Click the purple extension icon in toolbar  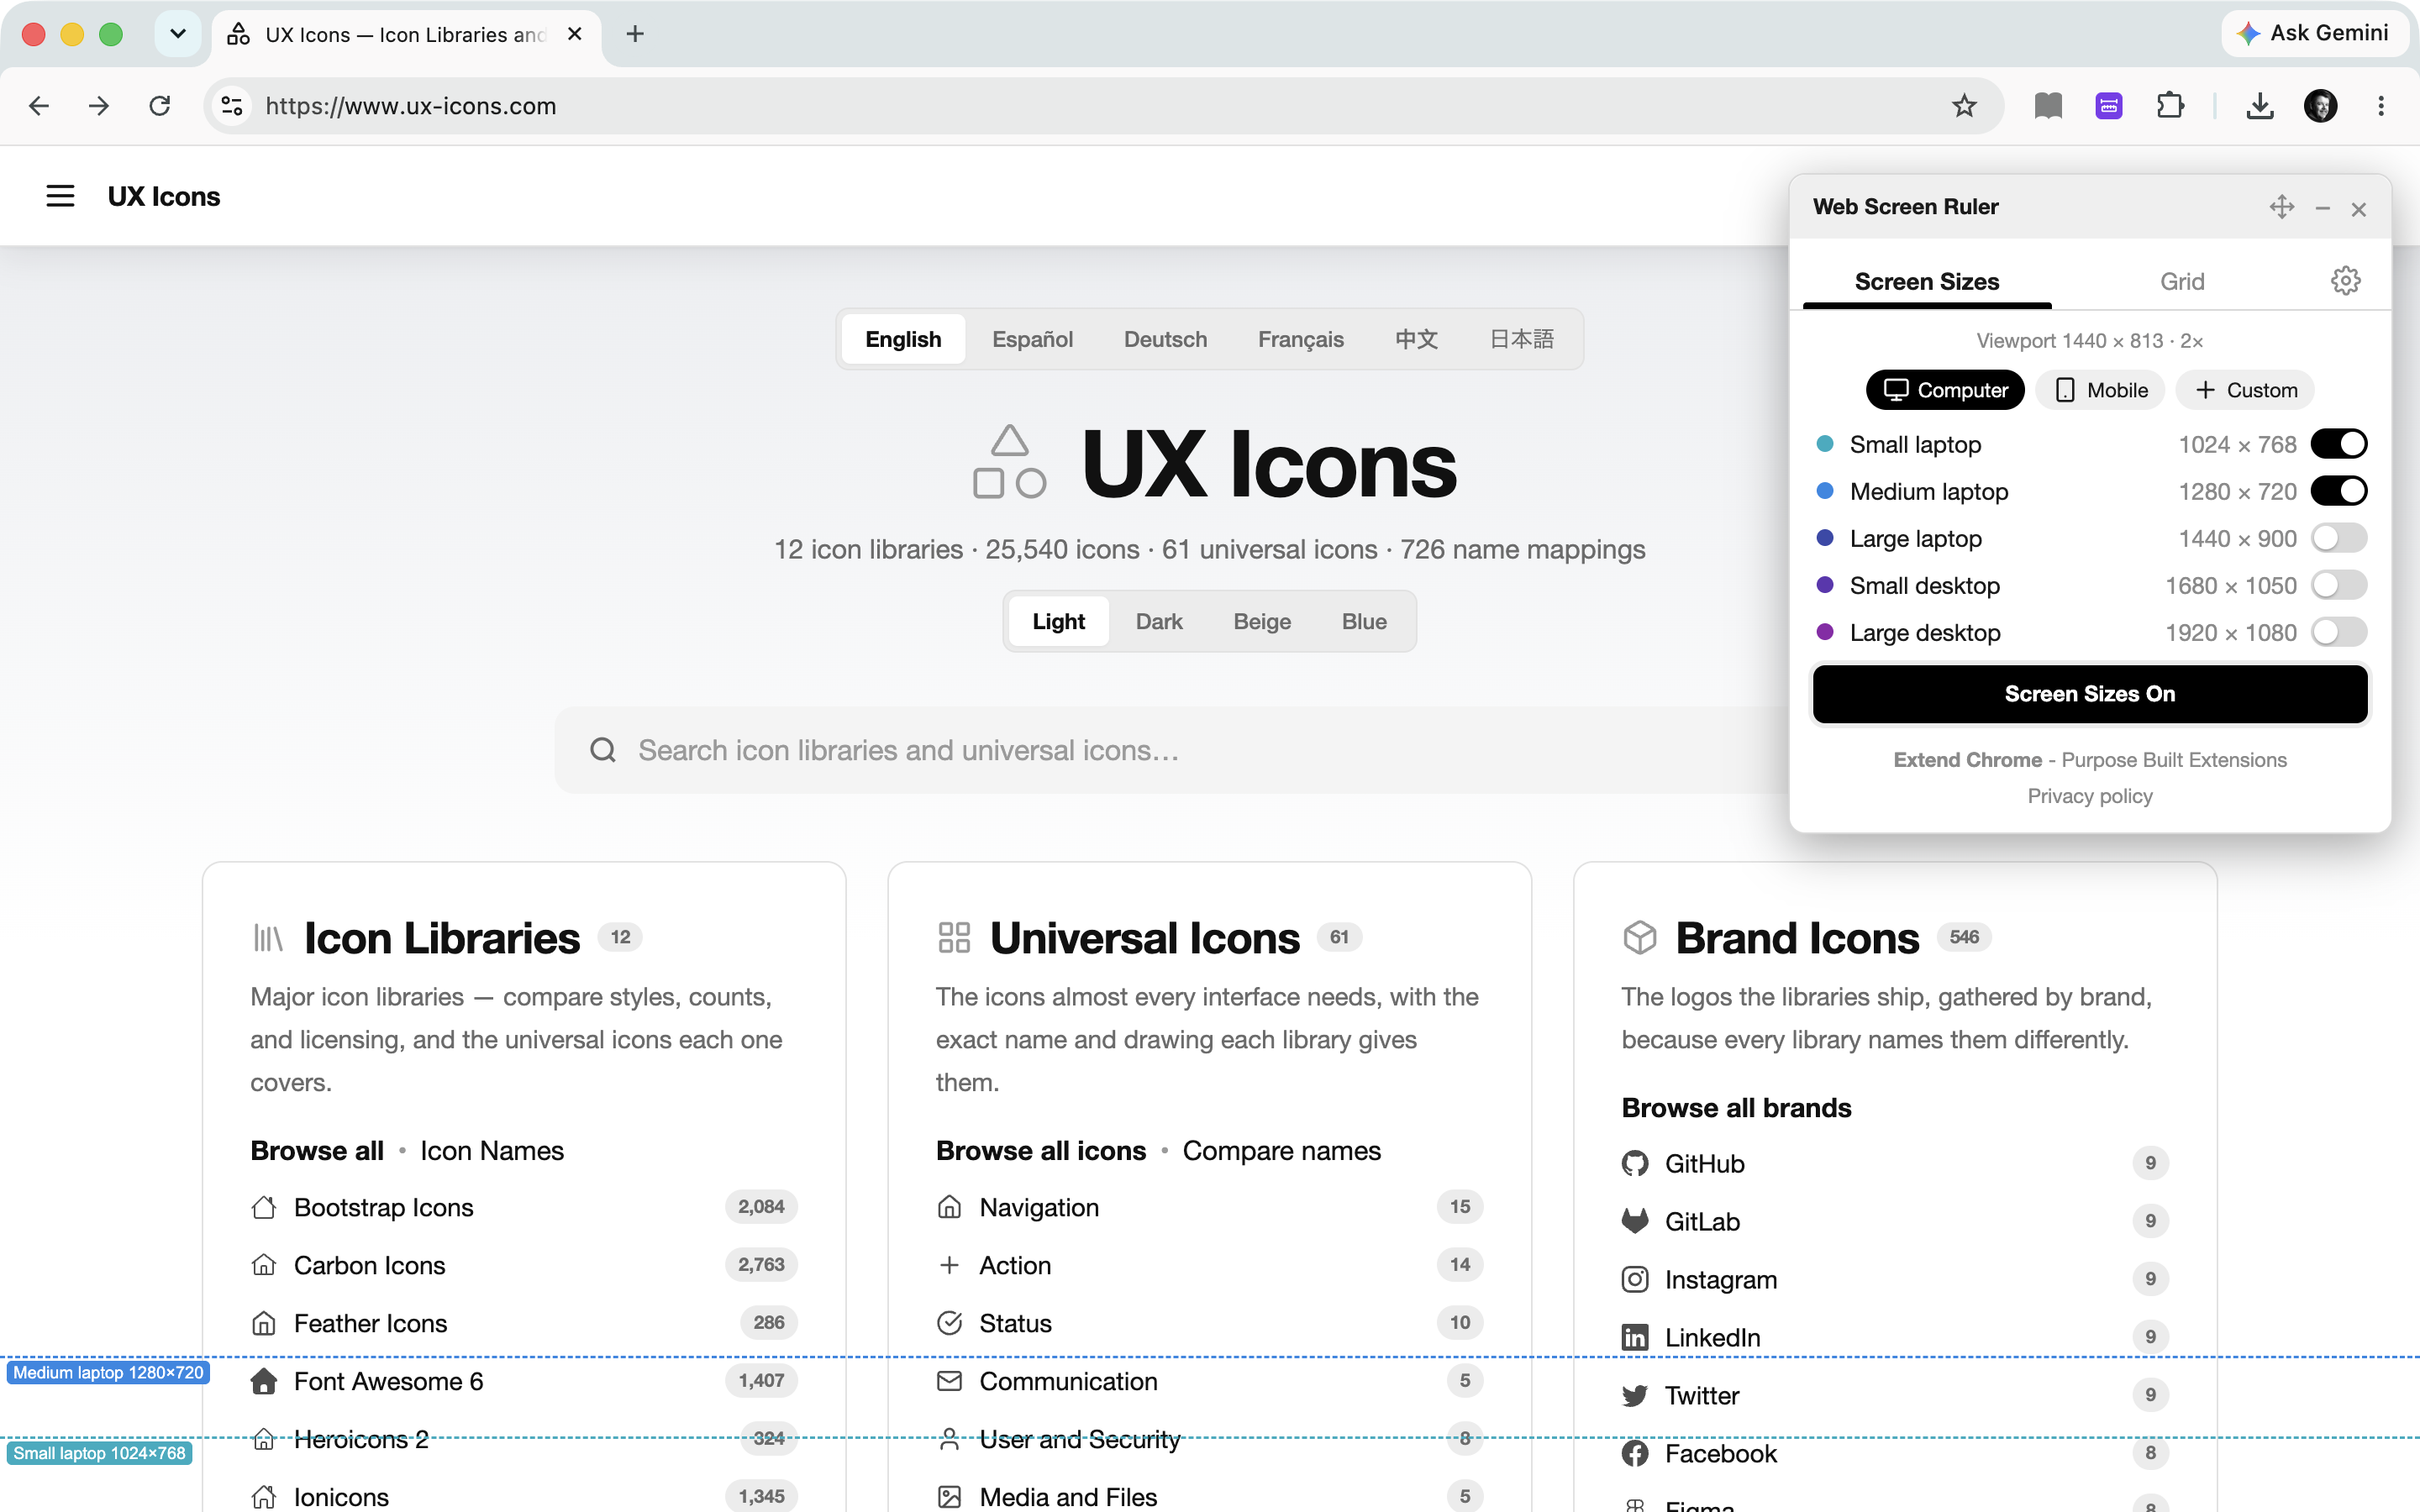pos(2109,106)
